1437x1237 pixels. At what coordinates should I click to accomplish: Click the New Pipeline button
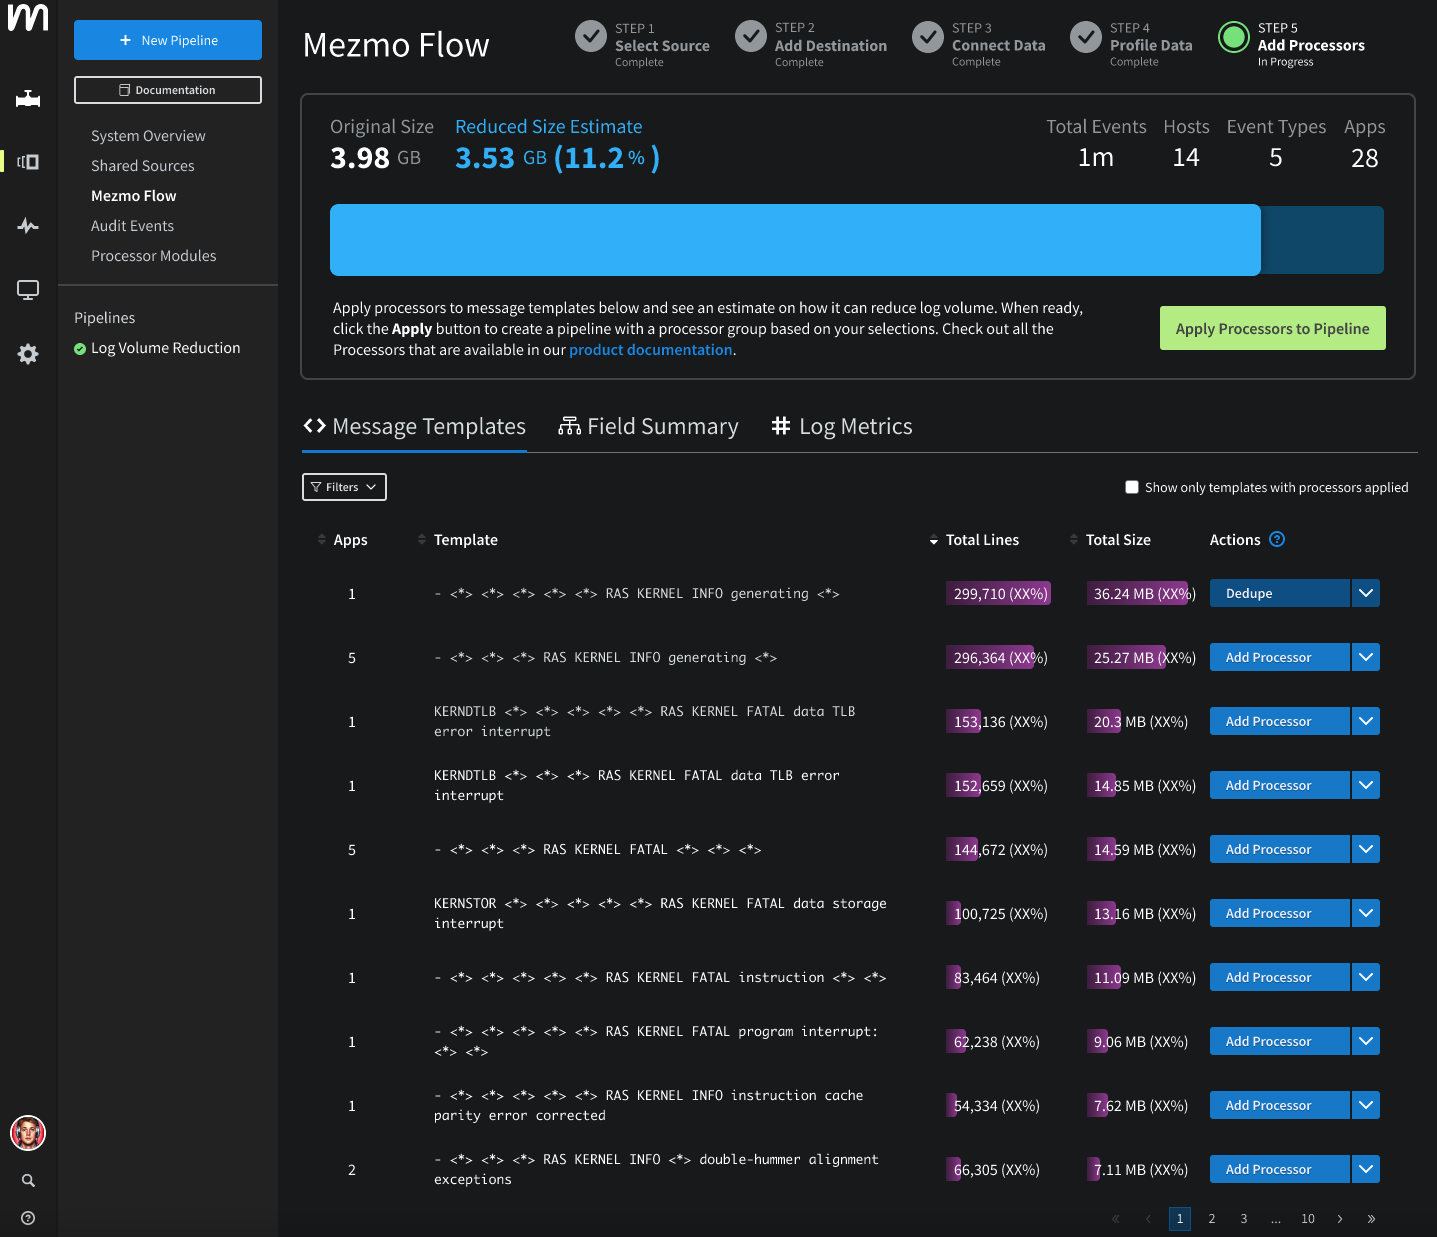(167, 40)
